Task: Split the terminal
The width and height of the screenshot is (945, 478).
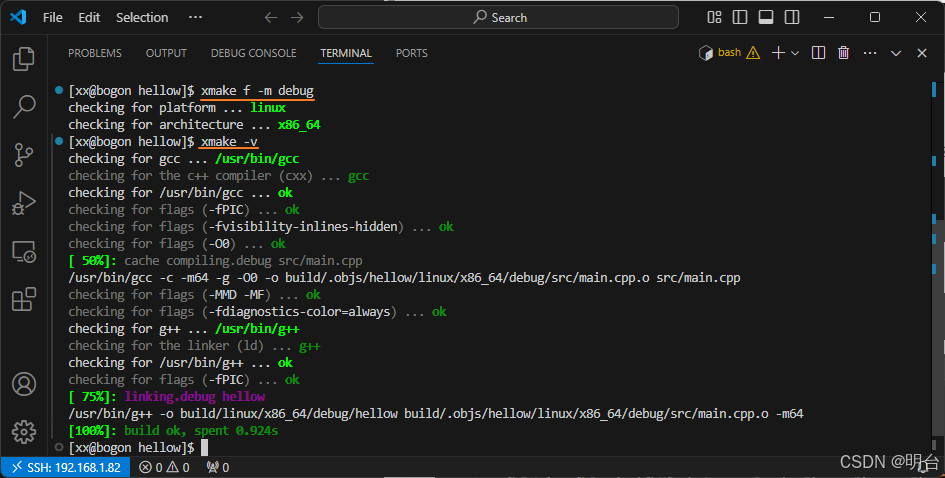Action: (x=818, y=53)
